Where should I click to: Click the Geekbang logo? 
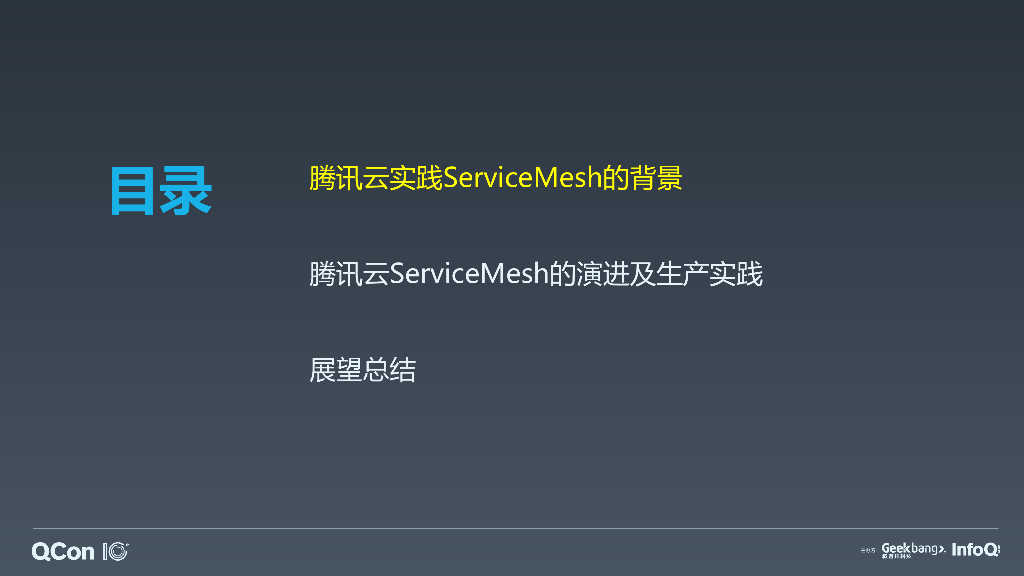tap(913, 551)
